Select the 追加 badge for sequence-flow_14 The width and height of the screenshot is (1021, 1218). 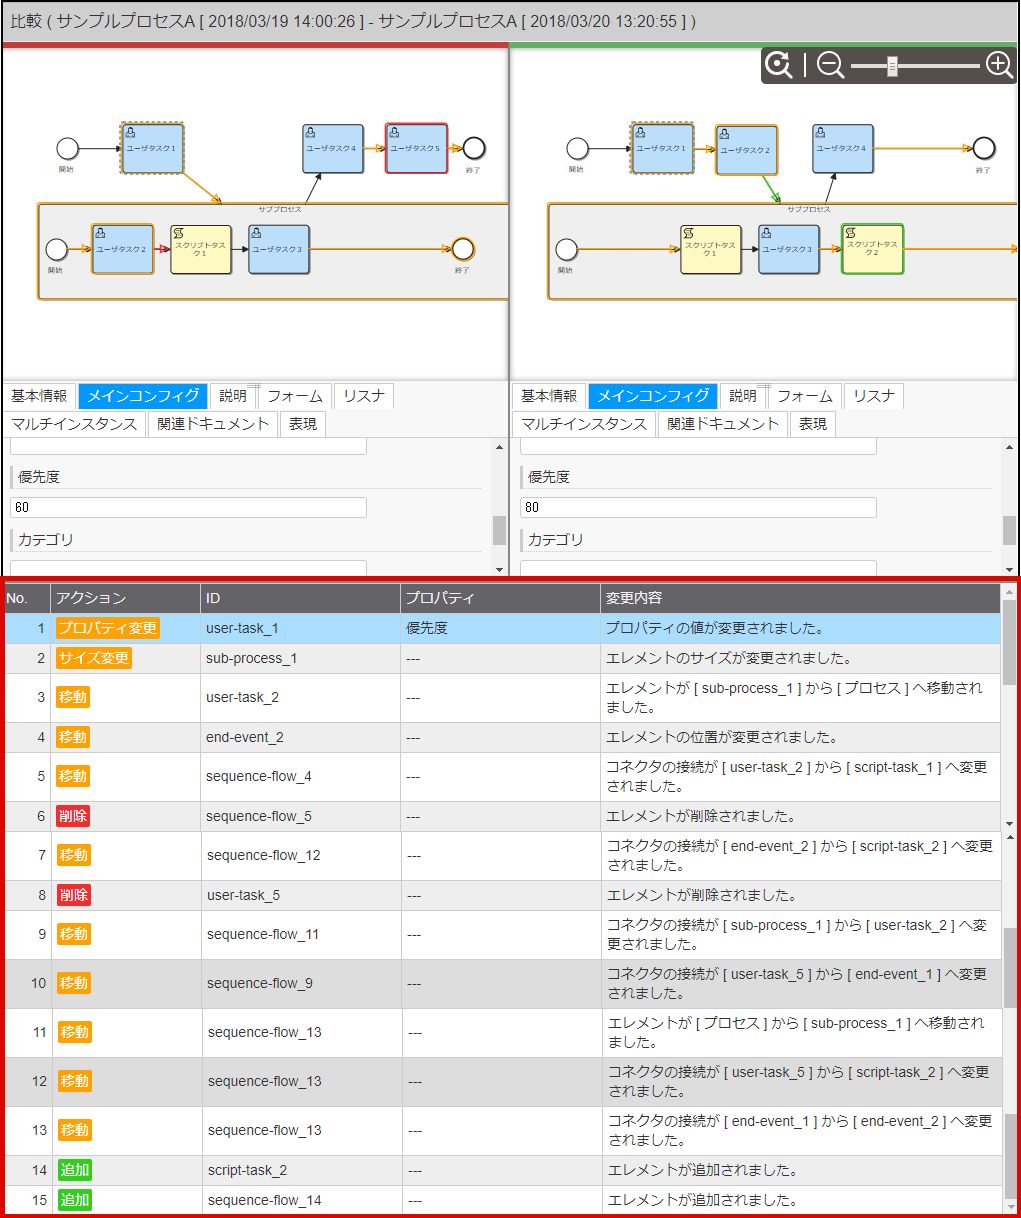tap(75, 1200)
